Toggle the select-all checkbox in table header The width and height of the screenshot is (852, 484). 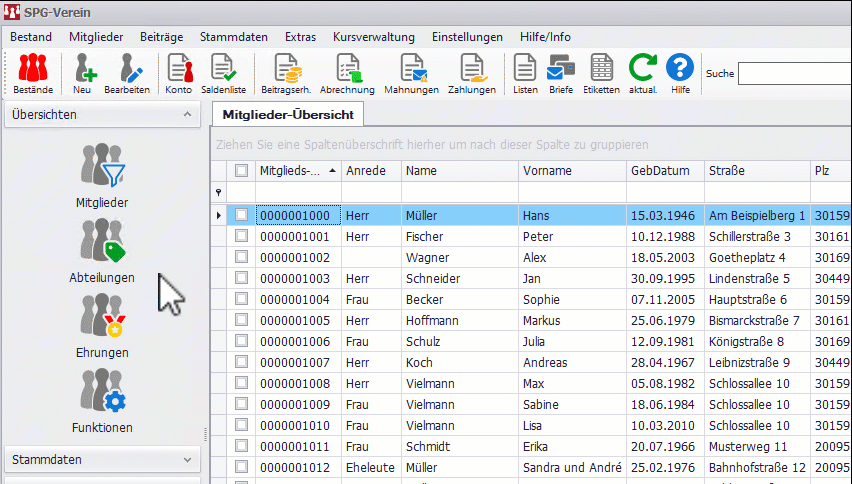click(x=241, y=171)
